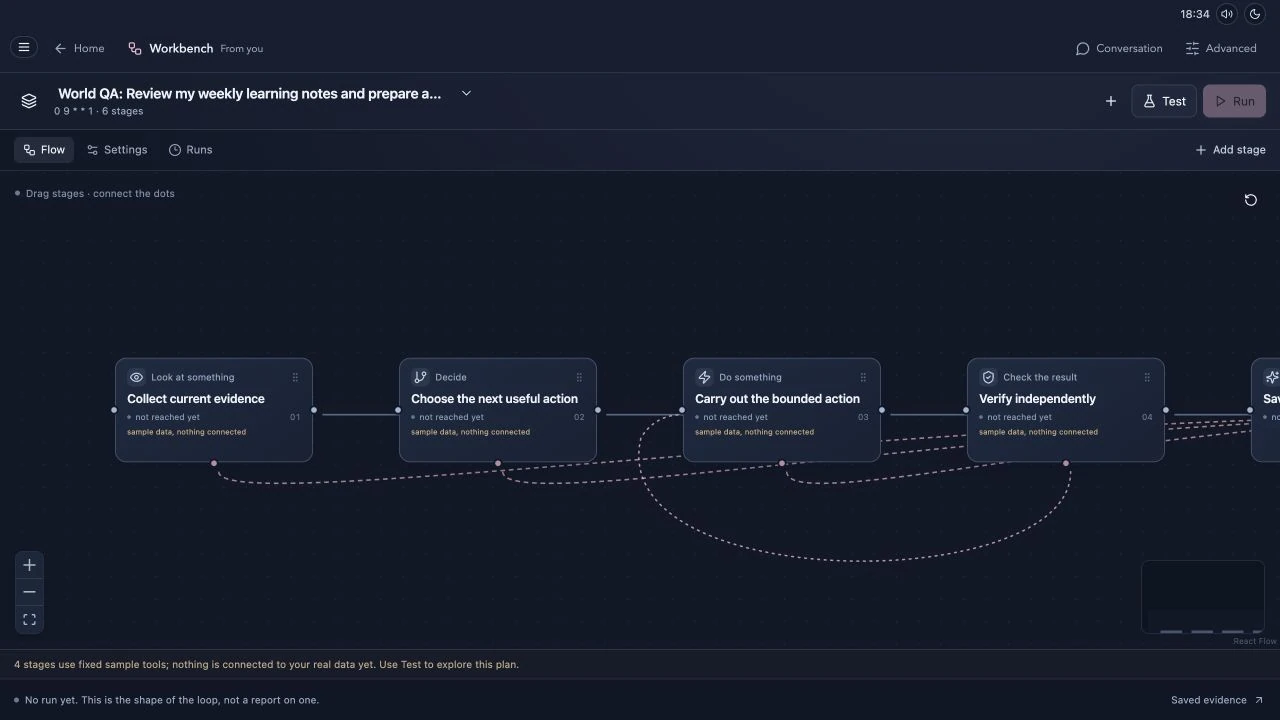
Task: Click the bottom connector dot of Verify independently
Action: [1066, 463]
